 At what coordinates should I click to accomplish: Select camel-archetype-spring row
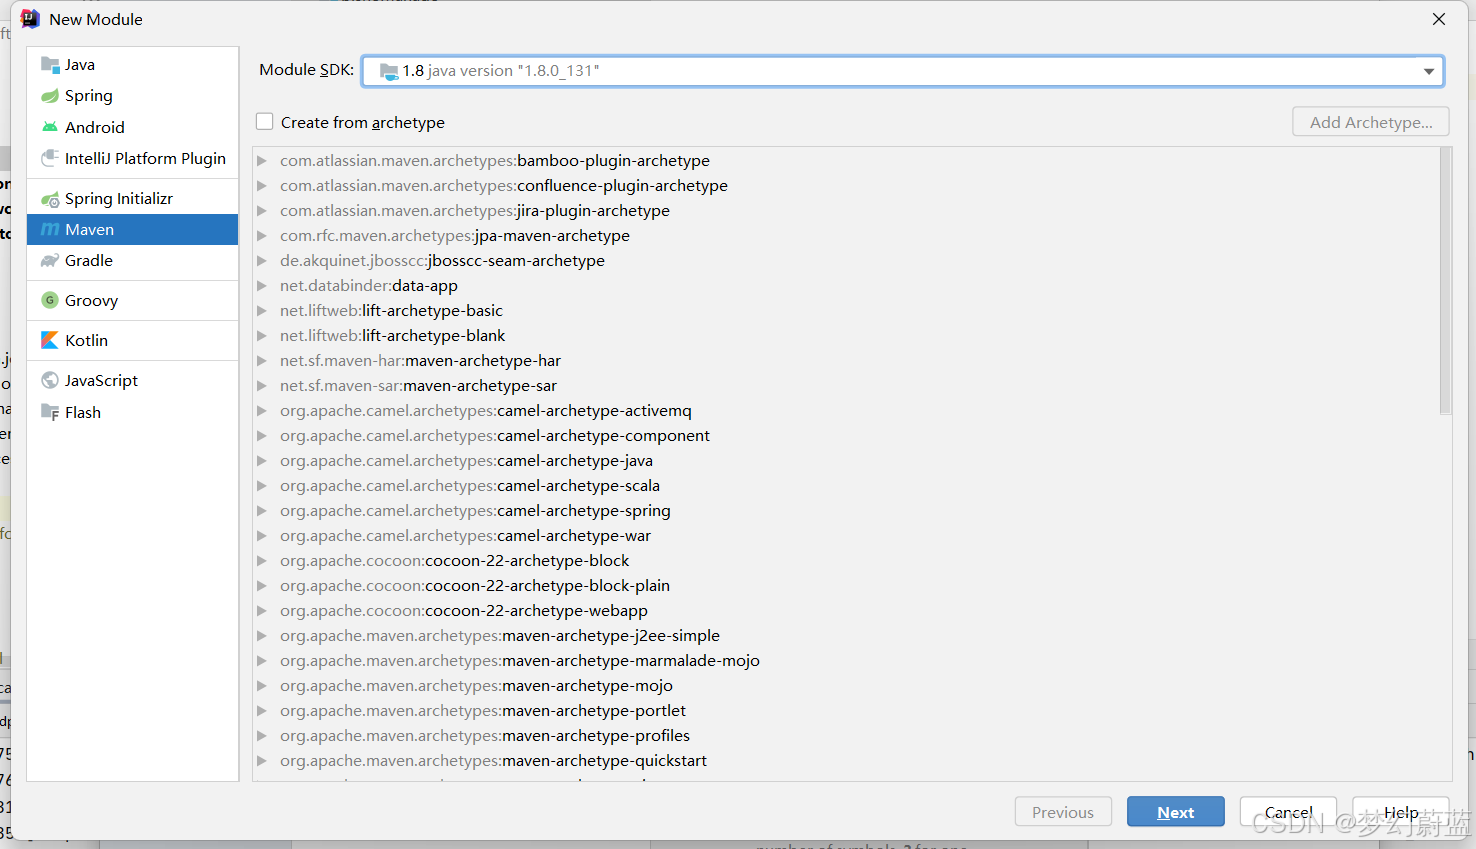pyautogui.click(x=846, y=511)
